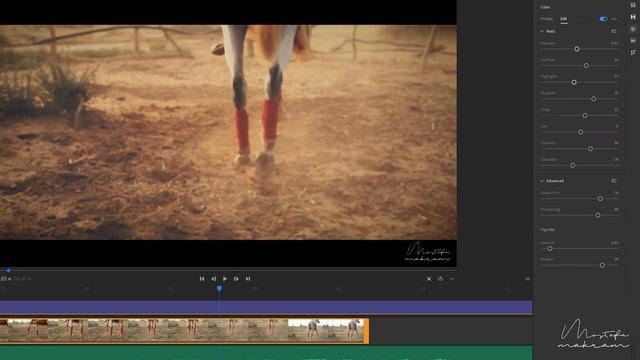Click the Faded Film value field

616,193
